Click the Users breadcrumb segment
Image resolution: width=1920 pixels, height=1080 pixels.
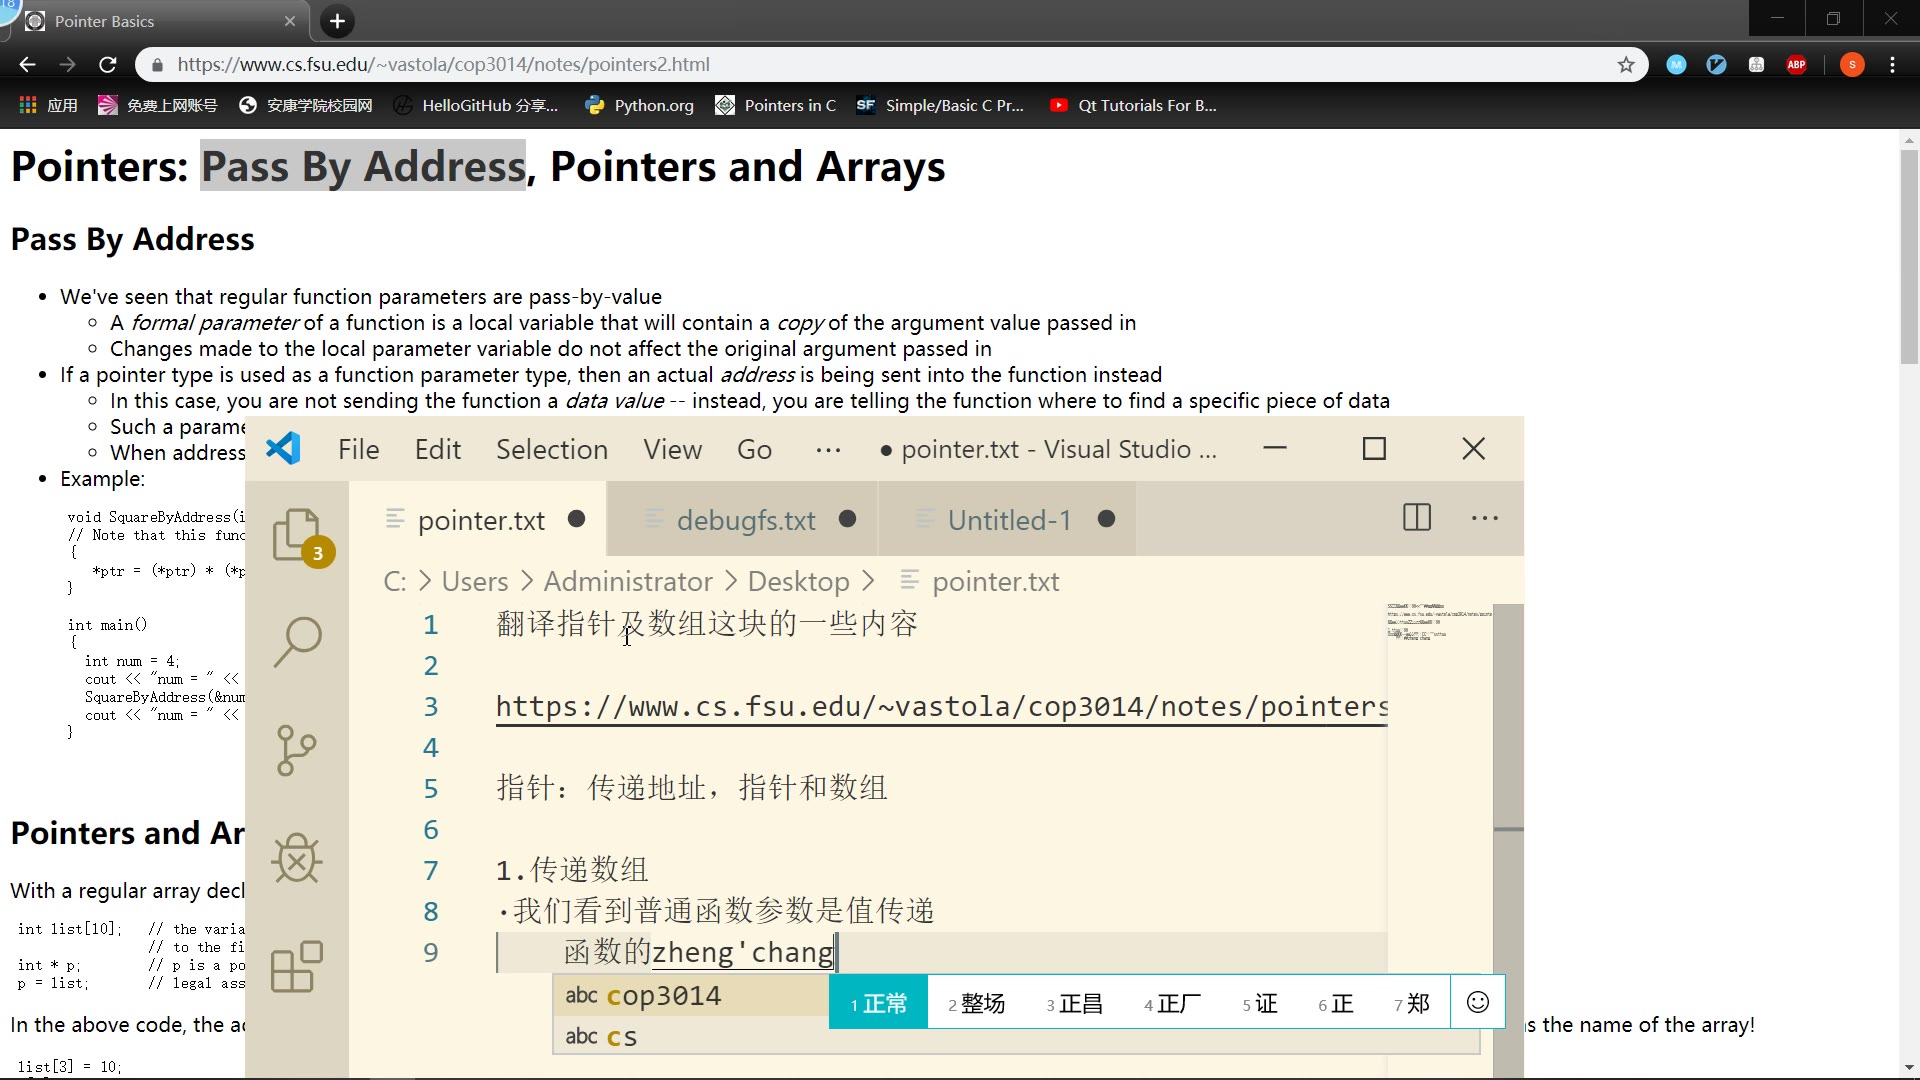coord(475,581)
